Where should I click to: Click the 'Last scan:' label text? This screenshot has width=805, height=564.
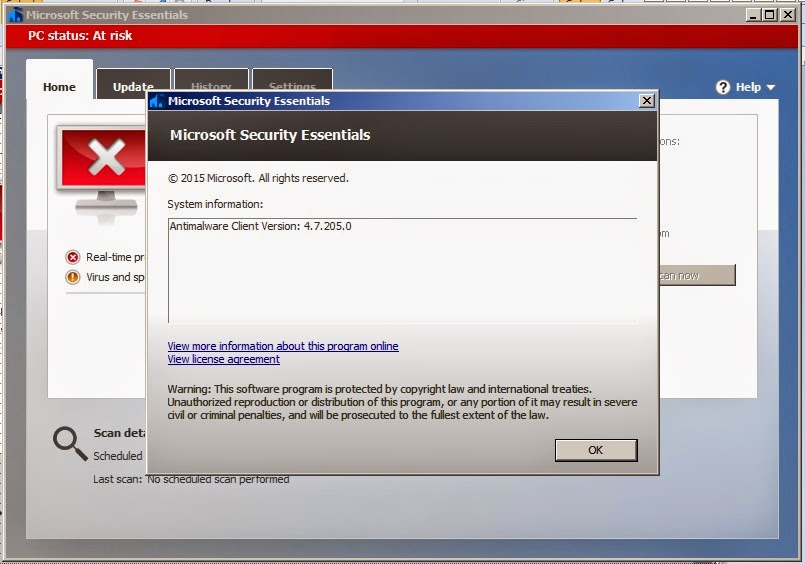tap(117, 479)
